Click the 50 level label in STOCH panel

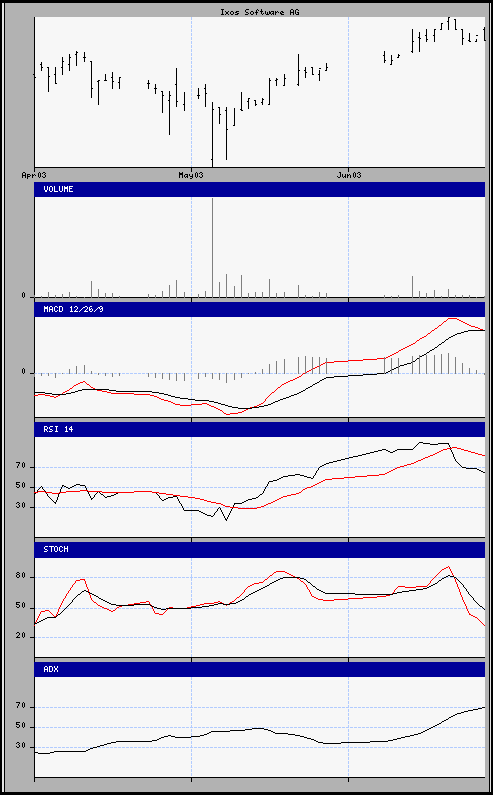pyautogui.click(x=21, y=606)
